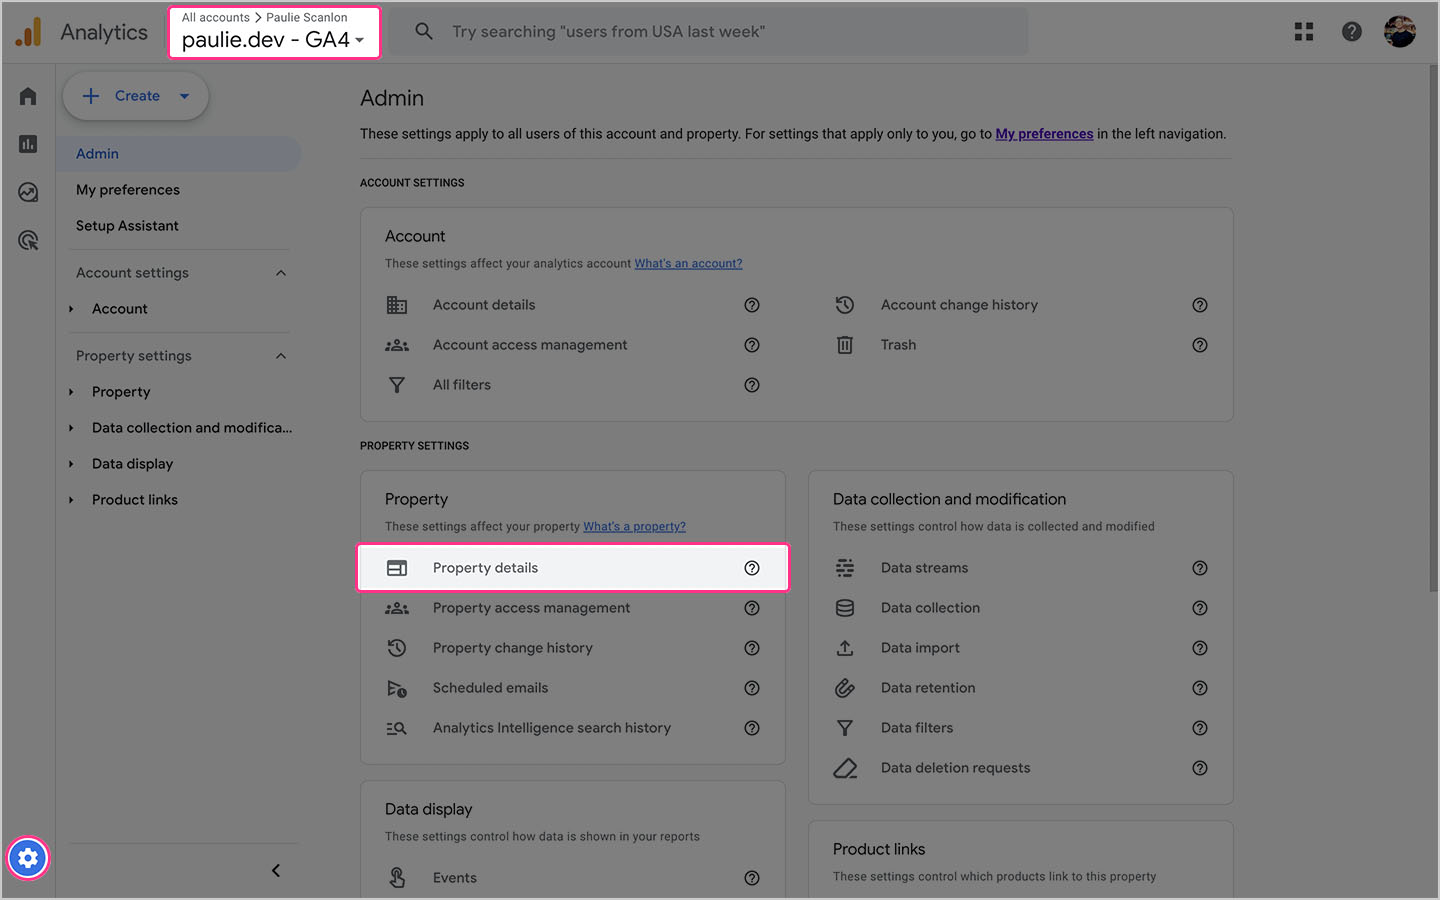
Task: Click the help question mark icon
Action: [x=1351, y=31]
